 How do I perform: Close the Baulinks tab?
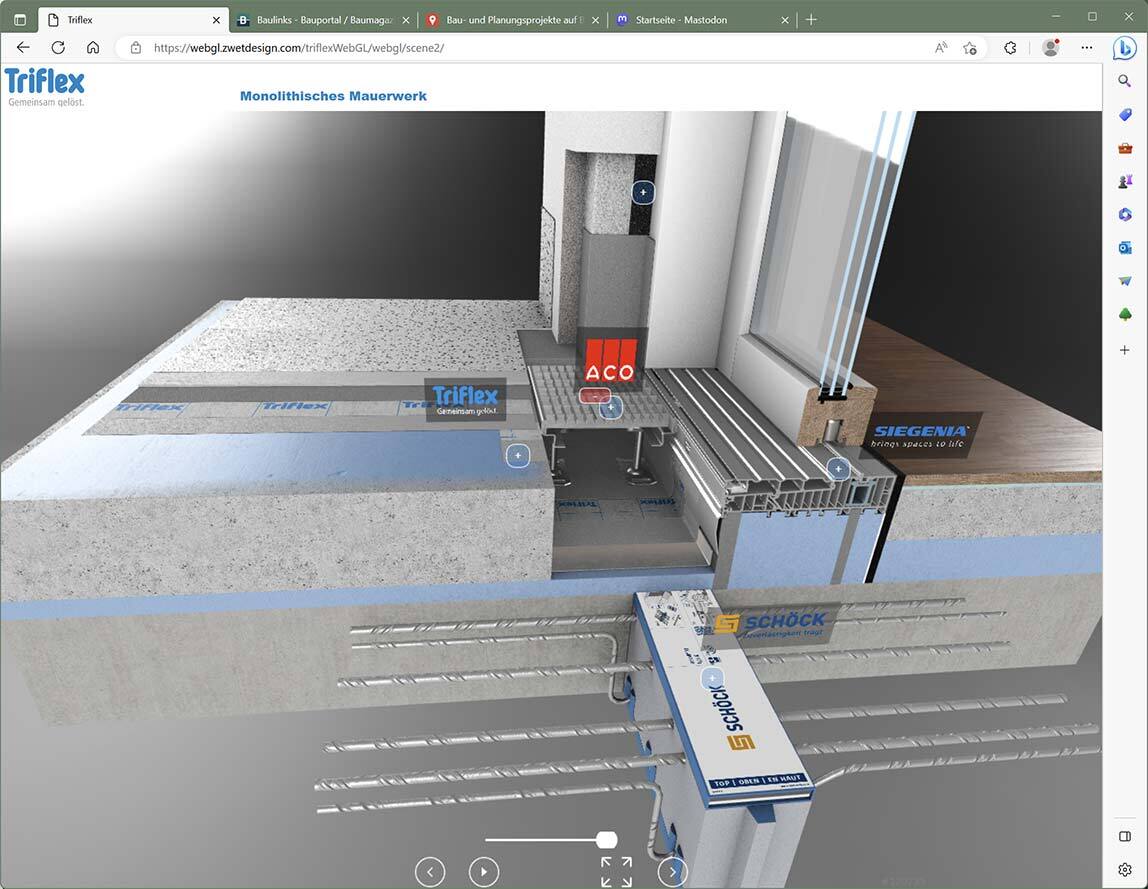pos(406,21)
